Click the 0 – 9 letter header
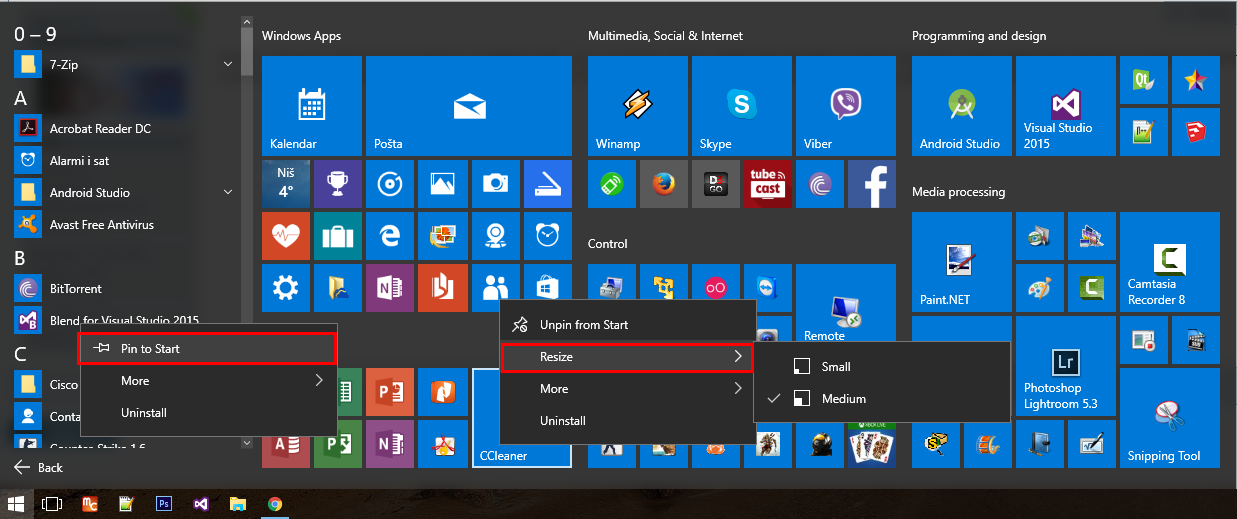1237x519 pixels. click(36, 34)
